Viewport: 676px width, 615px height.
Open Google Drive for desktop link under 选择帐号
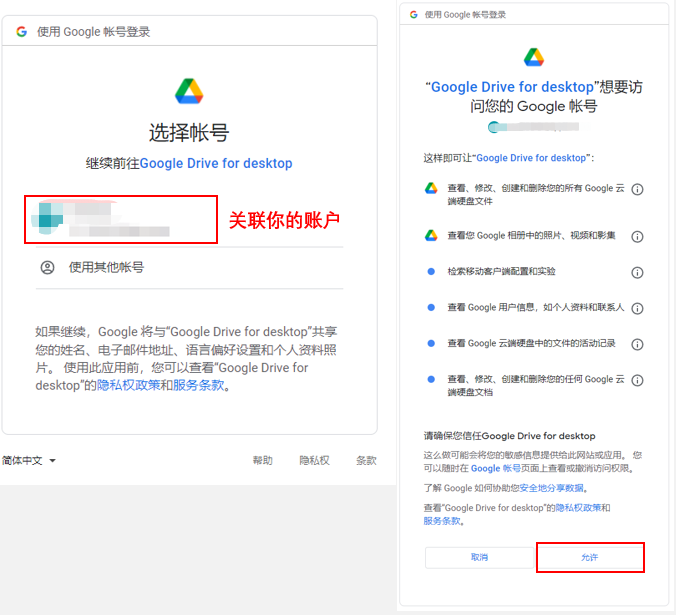[x=216, y=163]
